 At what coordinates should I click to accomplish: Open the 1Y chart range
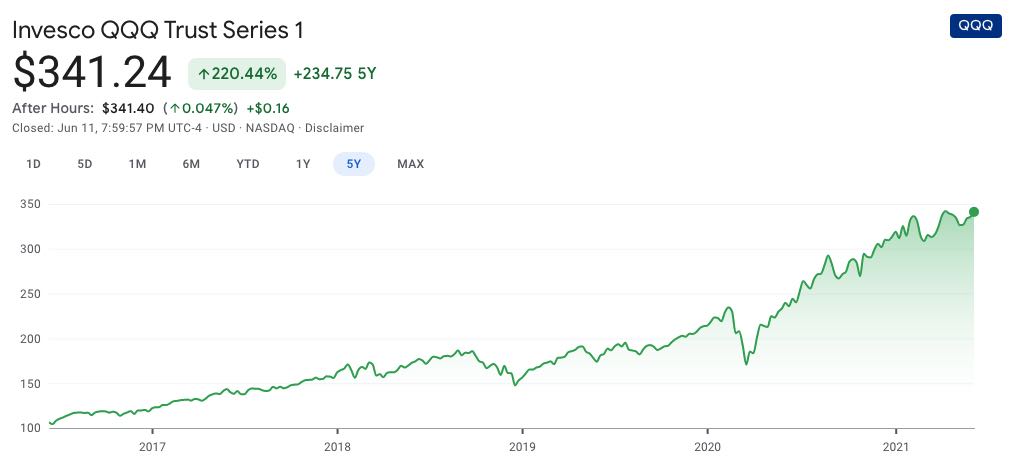303,164
